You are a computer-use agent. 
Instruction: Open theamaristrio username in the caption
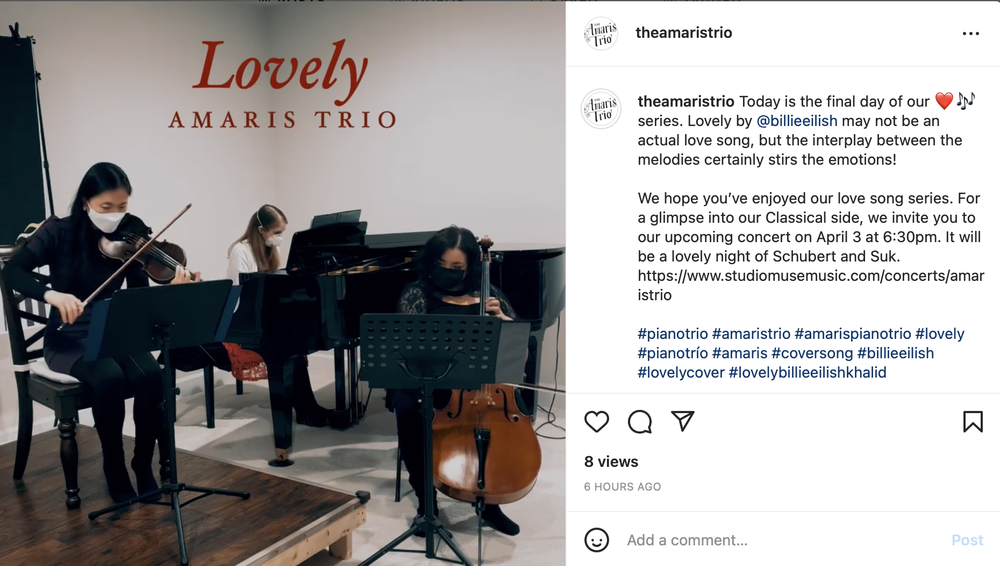[686, 101]
